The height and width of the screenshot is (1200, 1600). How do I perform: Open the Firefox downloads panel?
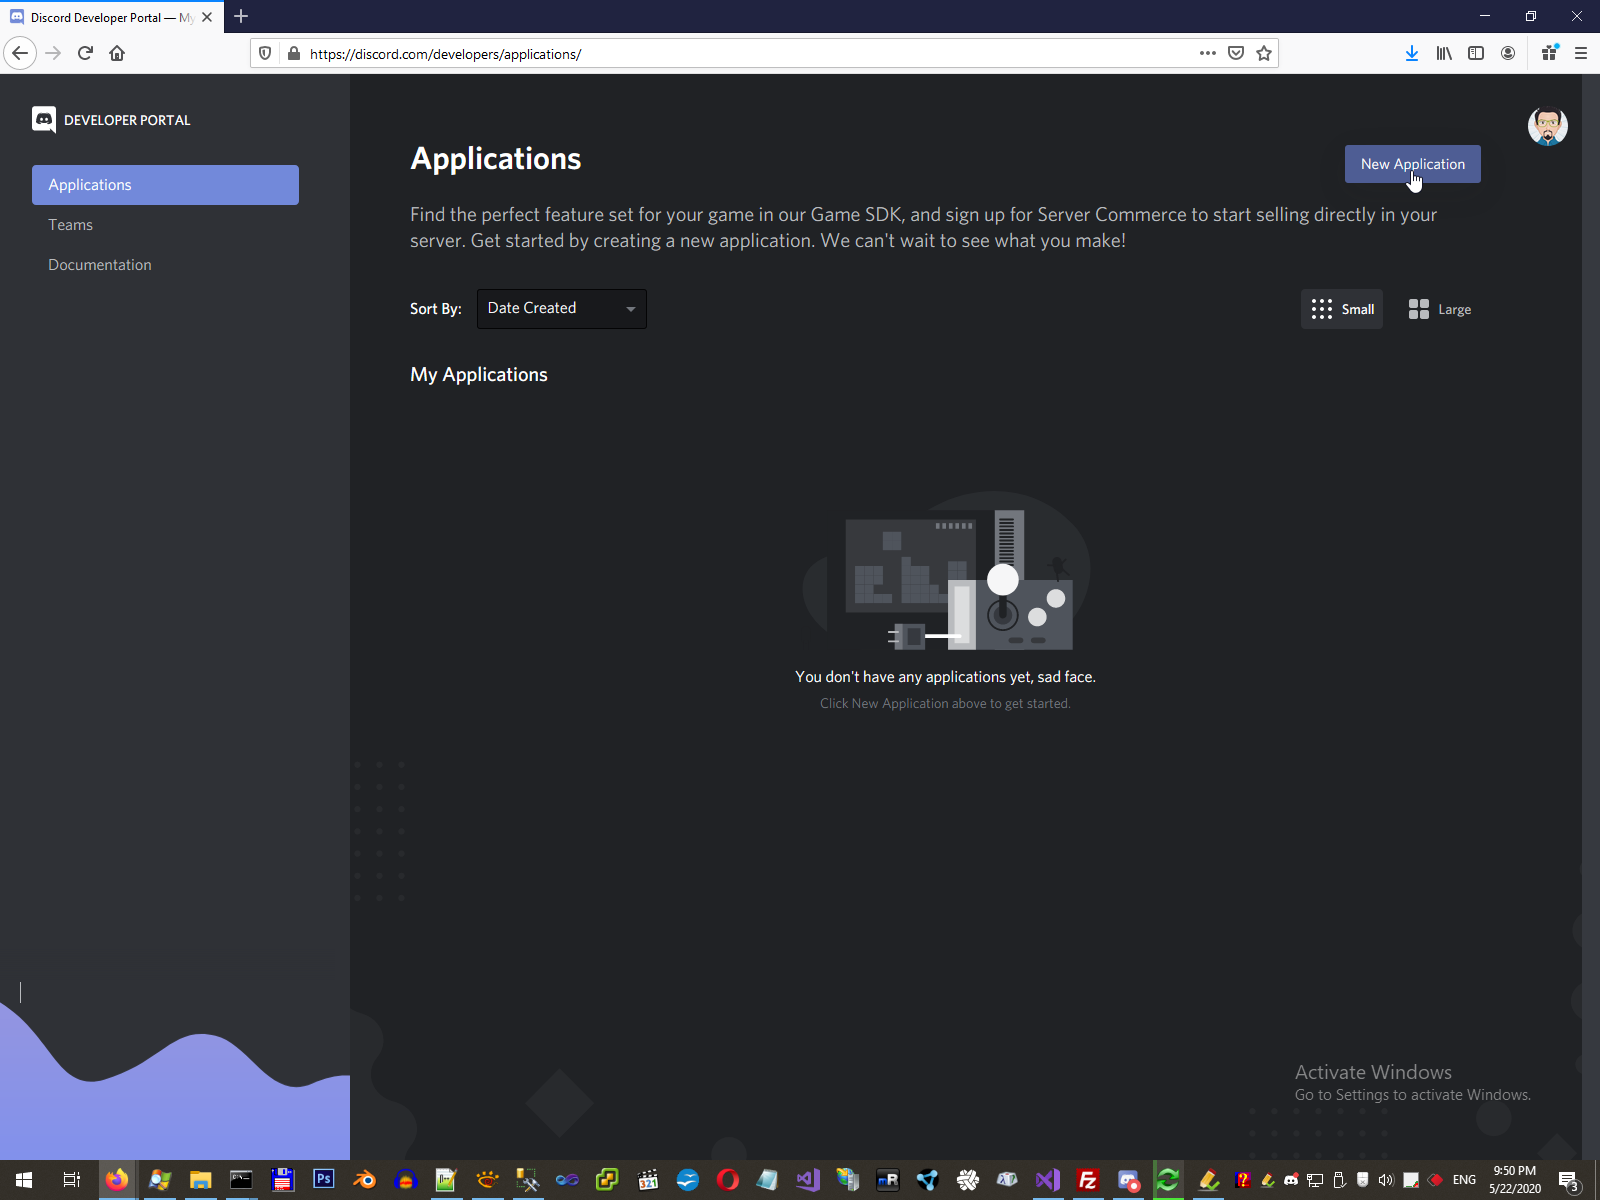click(x=1411, y=53)
